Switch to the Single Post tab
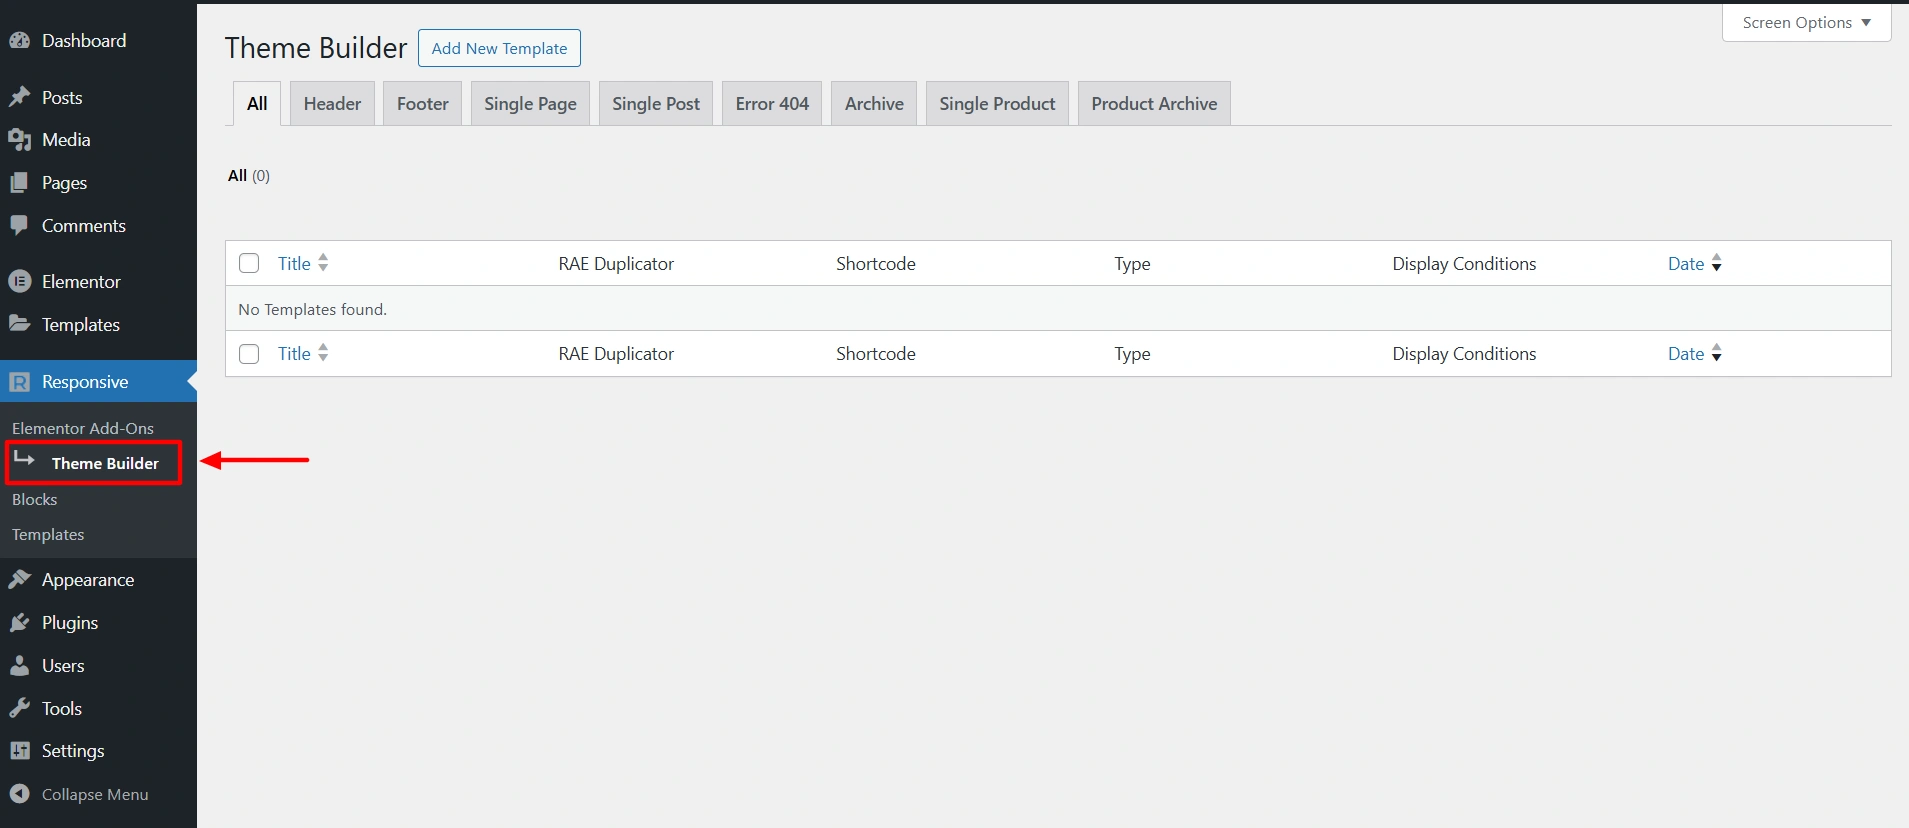 pos(656,104)
